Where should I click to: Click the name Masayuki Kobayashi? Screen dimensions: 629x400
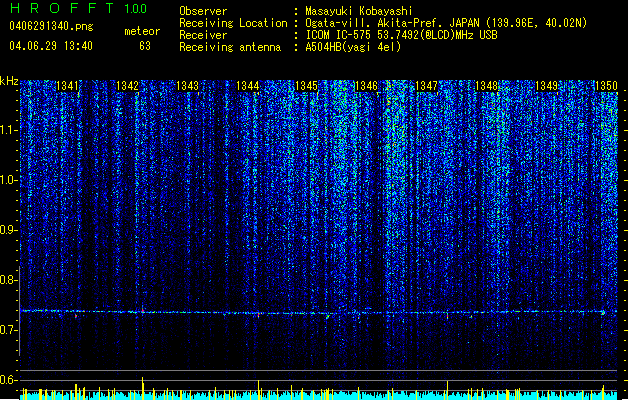359,11
